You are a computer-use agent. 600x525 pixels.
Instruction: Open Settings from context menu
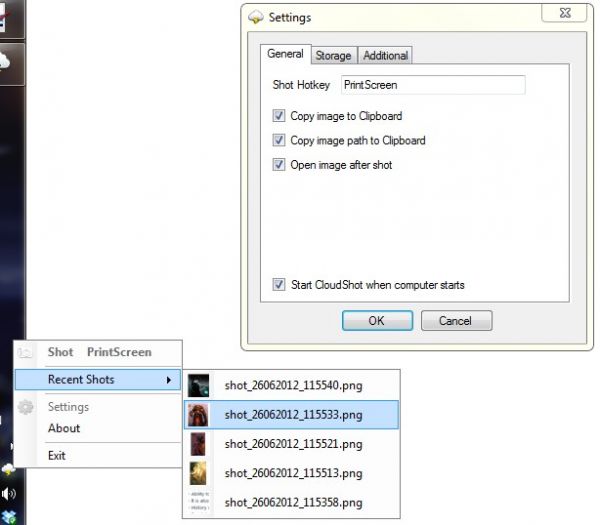98,407
